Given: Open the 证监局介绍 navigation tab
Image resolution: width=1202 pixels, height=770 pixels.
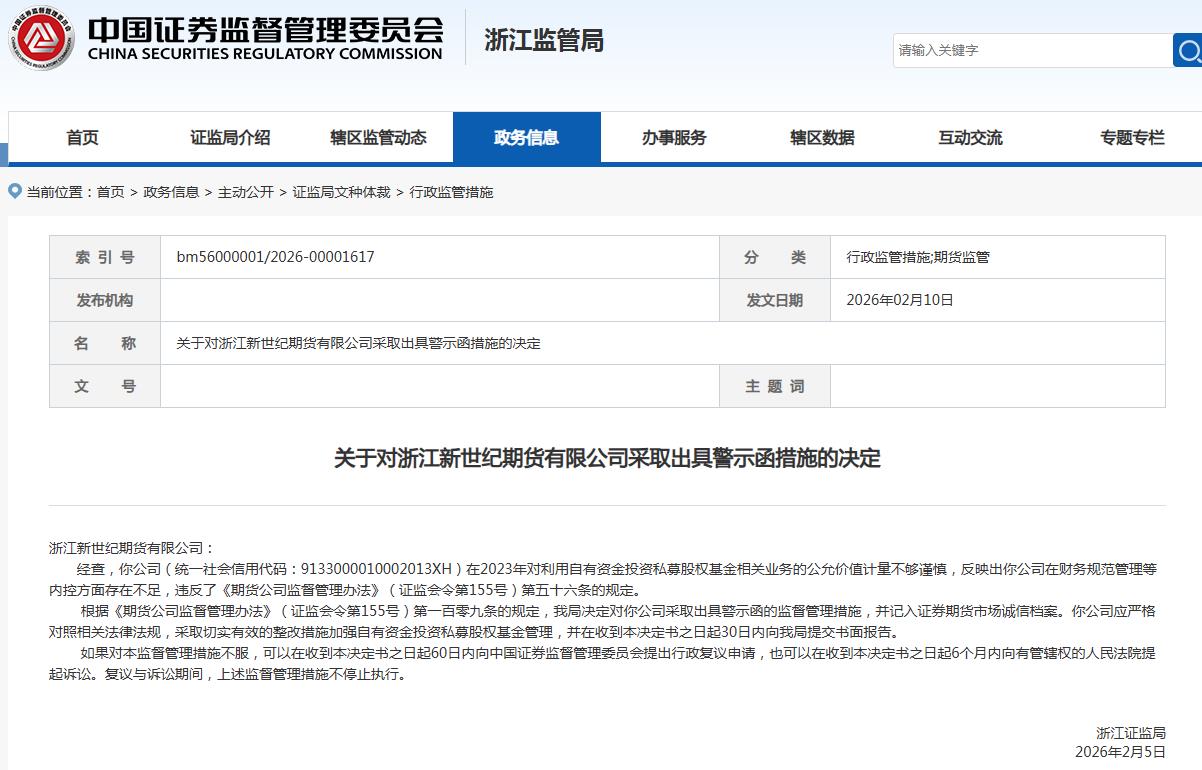Looking at the screenshot, I should tap(230, 138).
